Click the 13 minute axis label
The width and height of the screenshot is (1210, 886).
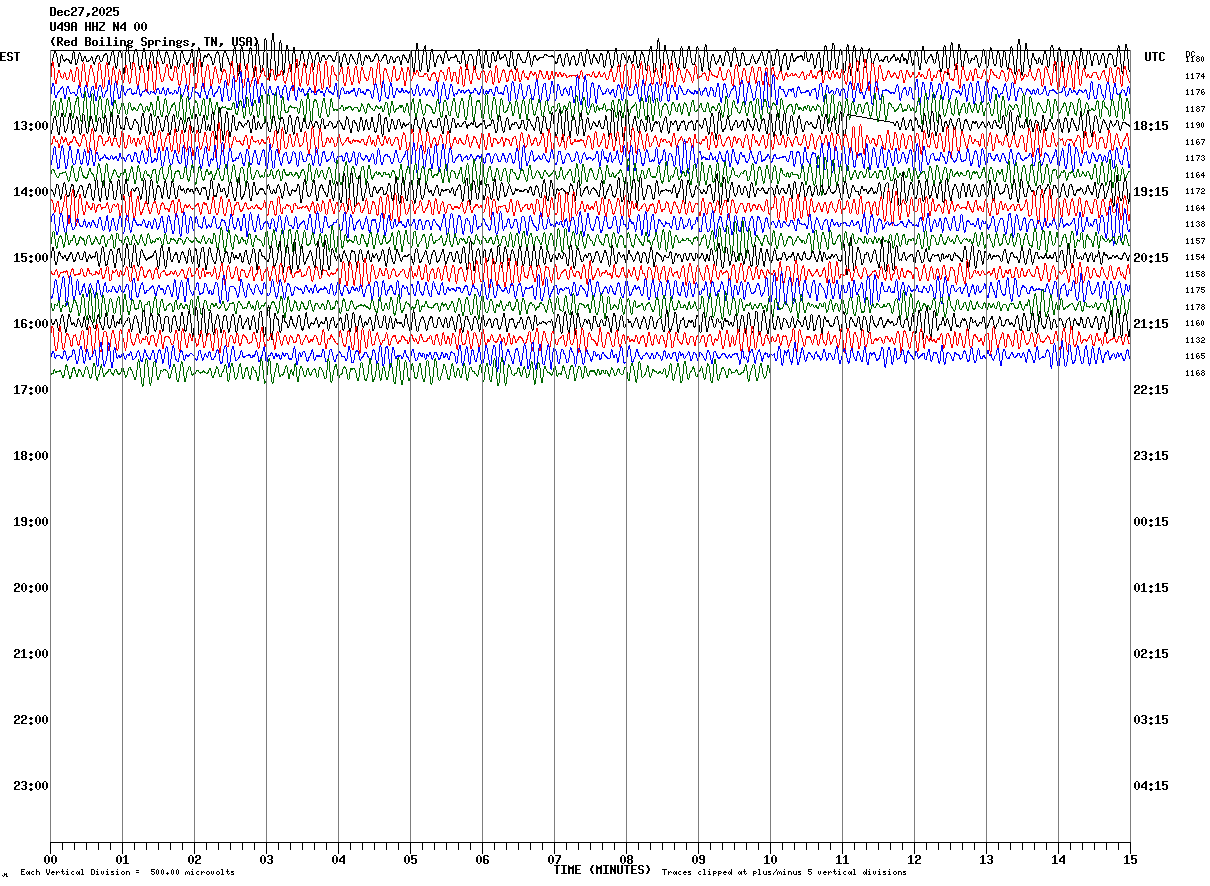point(986,859)
